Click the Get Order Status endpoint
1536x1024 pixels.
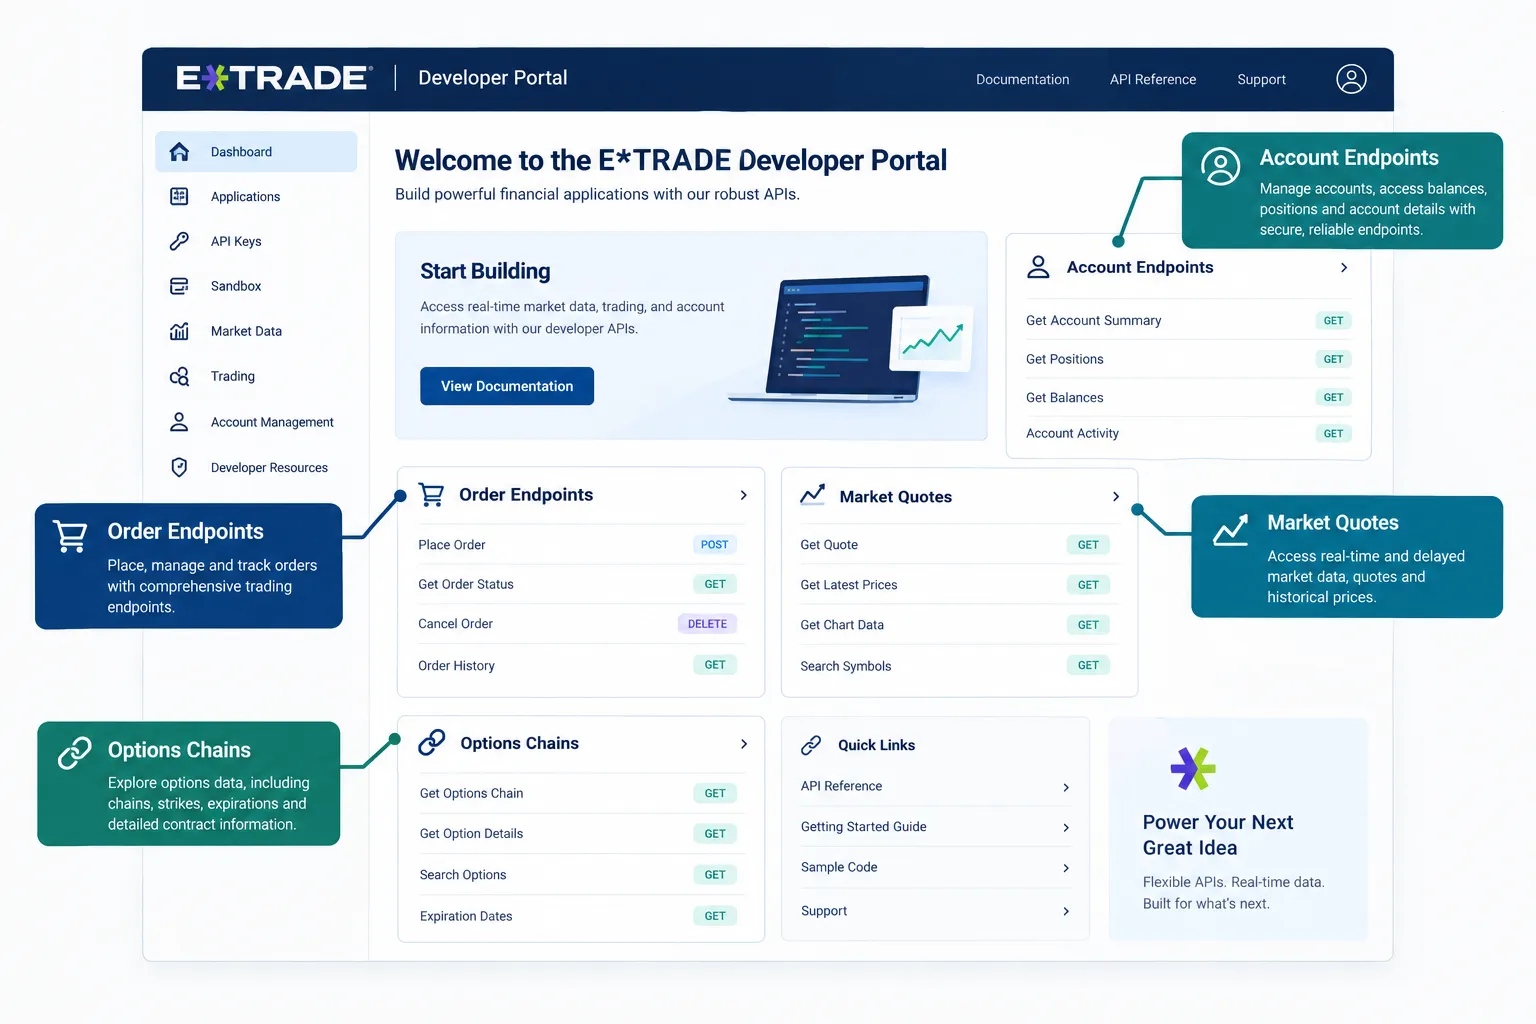tap(577, 584)
